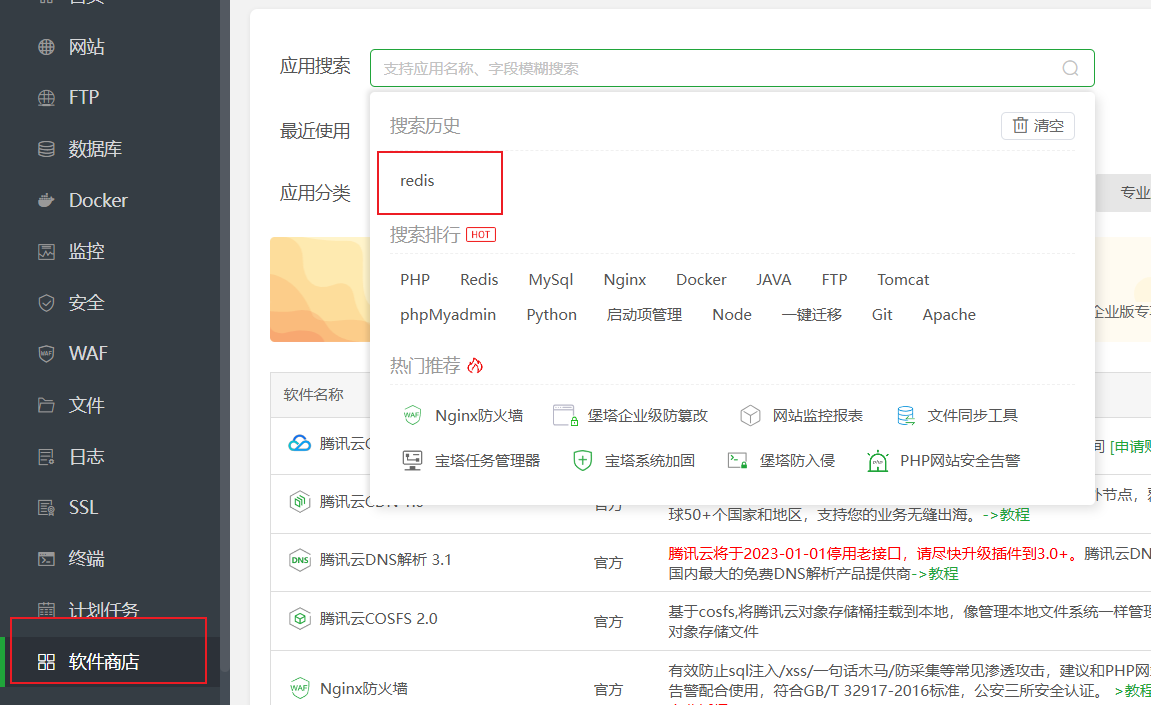Click the HOT badge beside 搜索排行

(481, 235)
